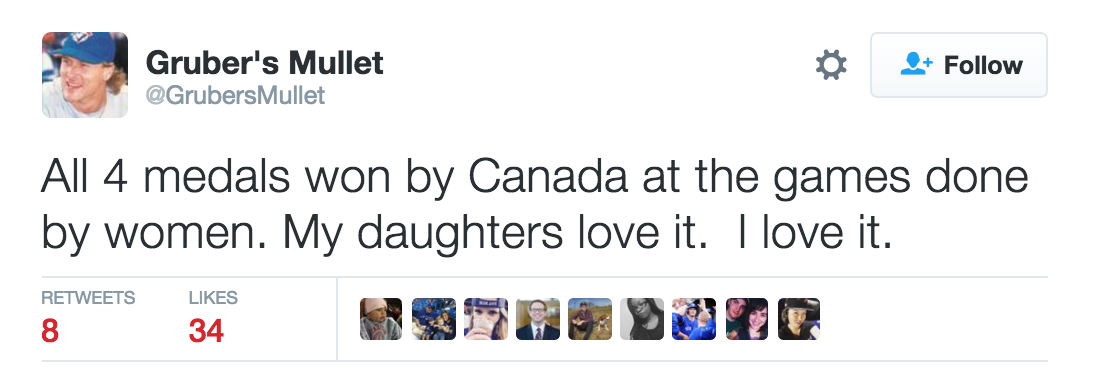View the 34 likes count
The width and height of the screenshot is (1094, 374).
(x=206, y=331)
